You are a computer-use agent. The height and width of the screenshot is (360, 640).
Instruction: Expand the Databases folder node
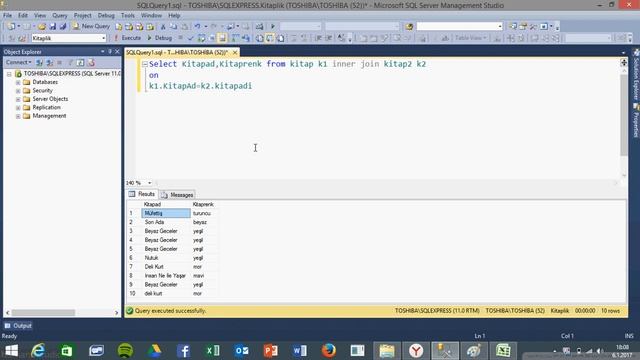[18, 82]
